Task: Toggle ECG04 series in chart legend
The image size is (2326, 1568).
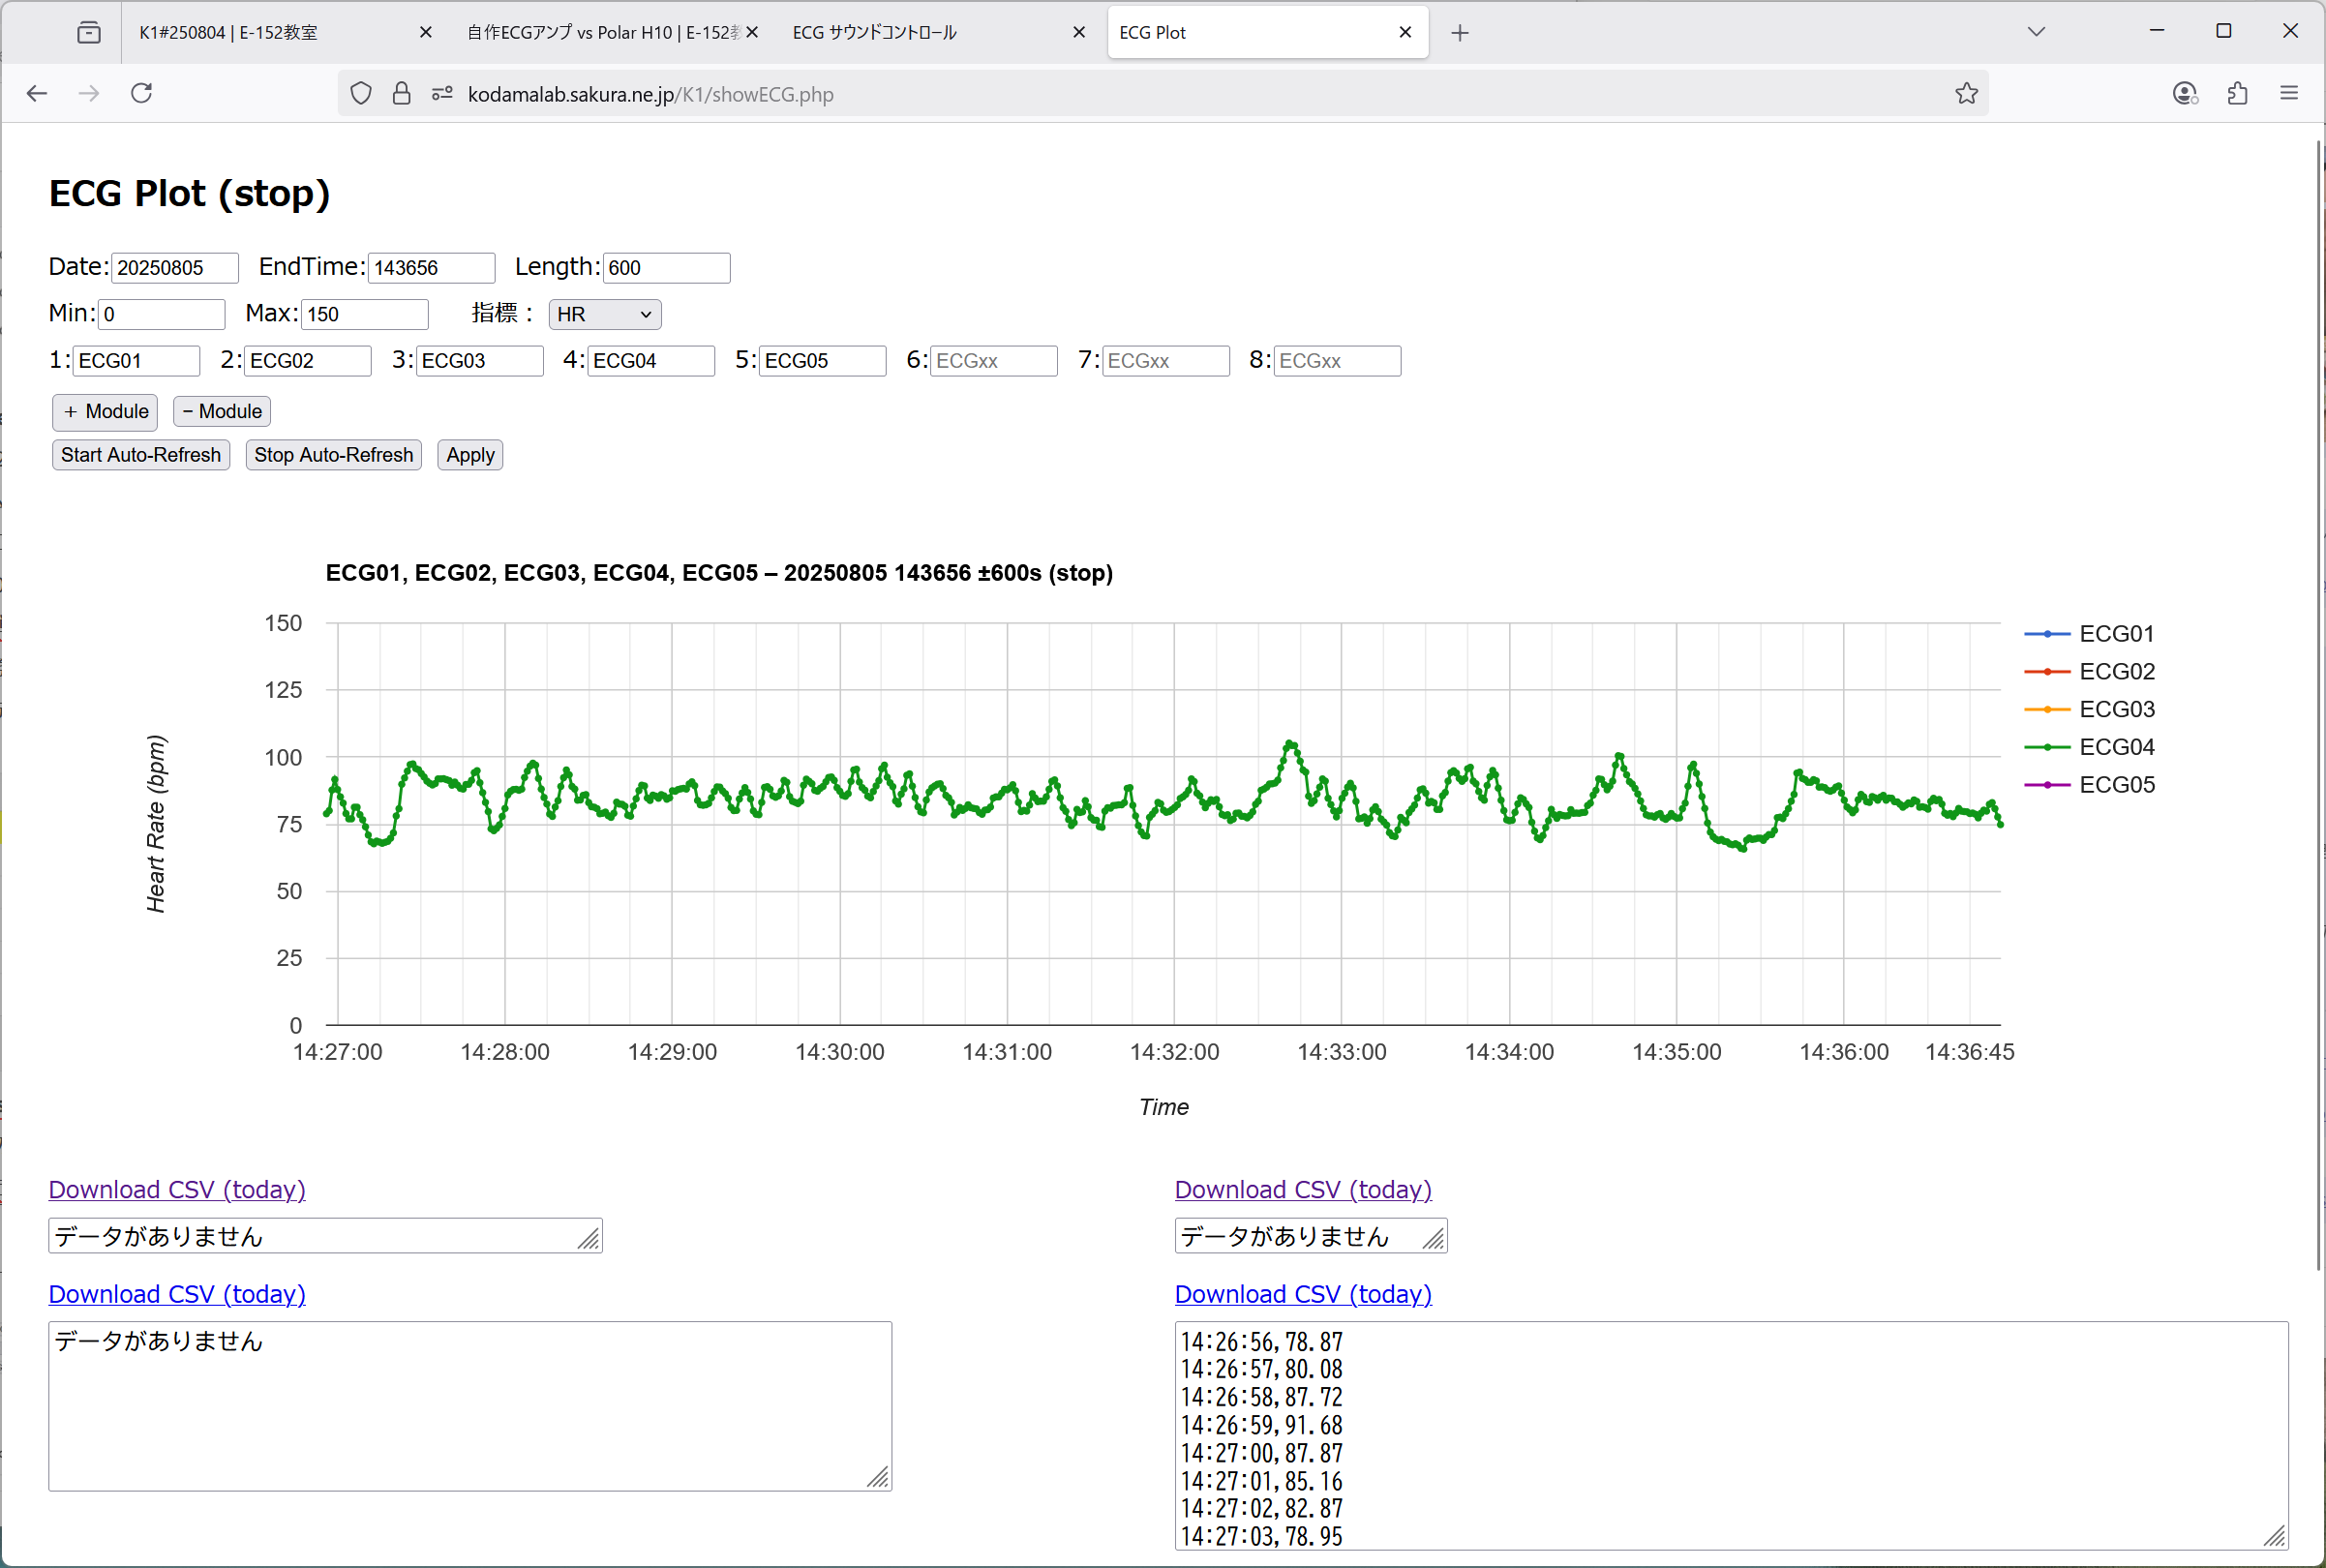Action: (x=2115, y=747)
